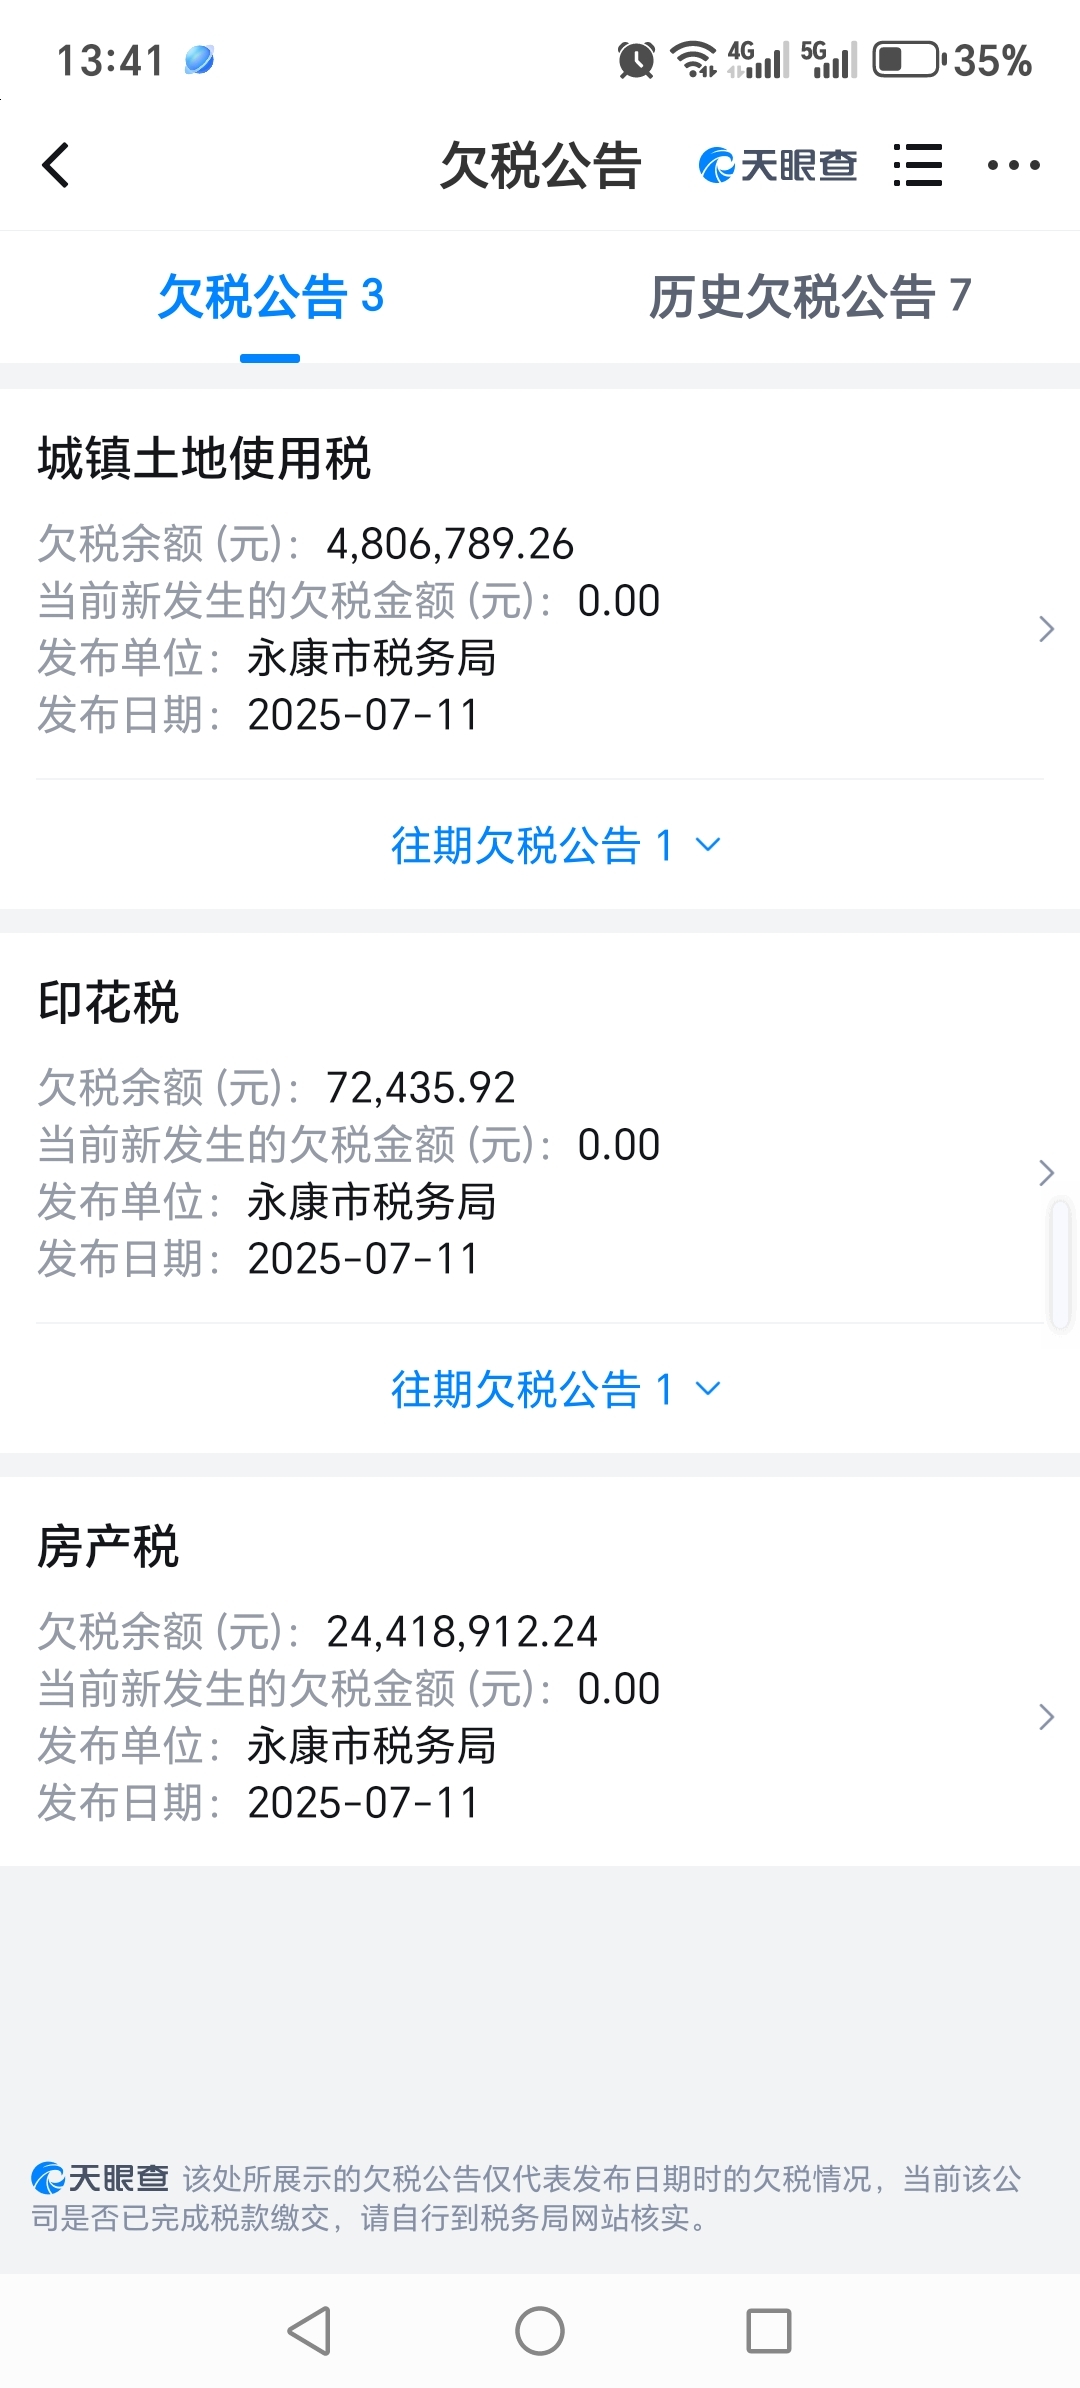Switch to 历史欠税公告 7 tab

coord(810,297)
